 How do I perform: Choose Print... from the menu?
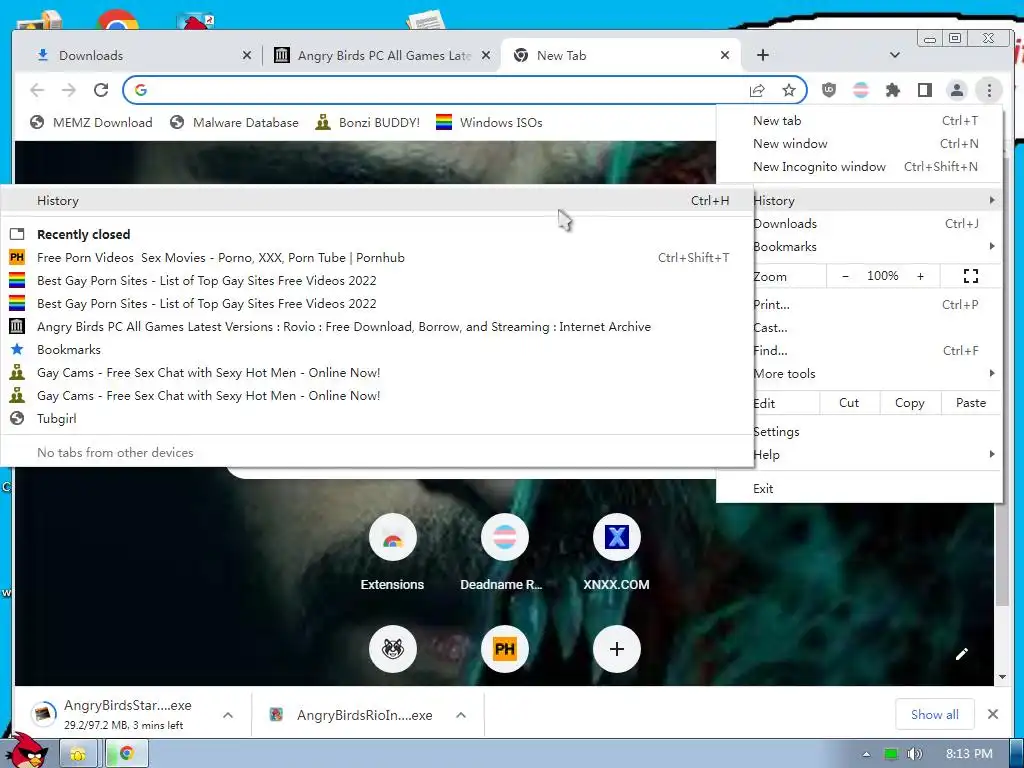pos(876,304)
